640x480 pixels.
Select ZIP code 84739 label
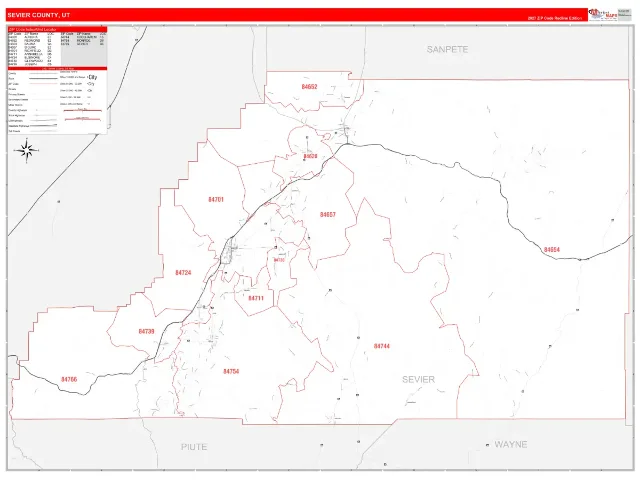click(x=146, y=331)
